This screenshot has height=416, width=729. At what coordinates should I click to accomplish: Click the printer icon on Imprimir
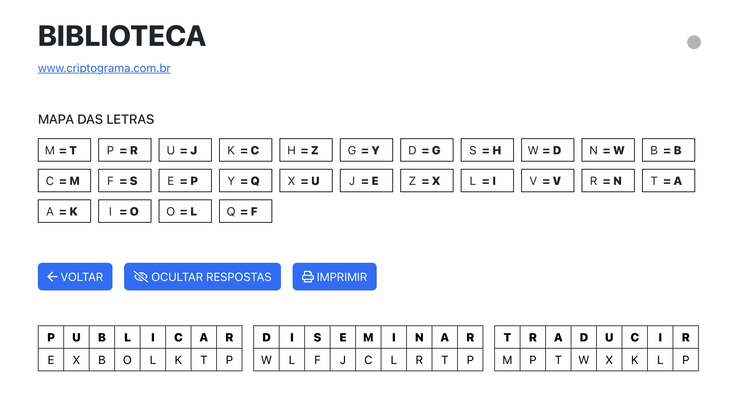[x=308, y=277]
